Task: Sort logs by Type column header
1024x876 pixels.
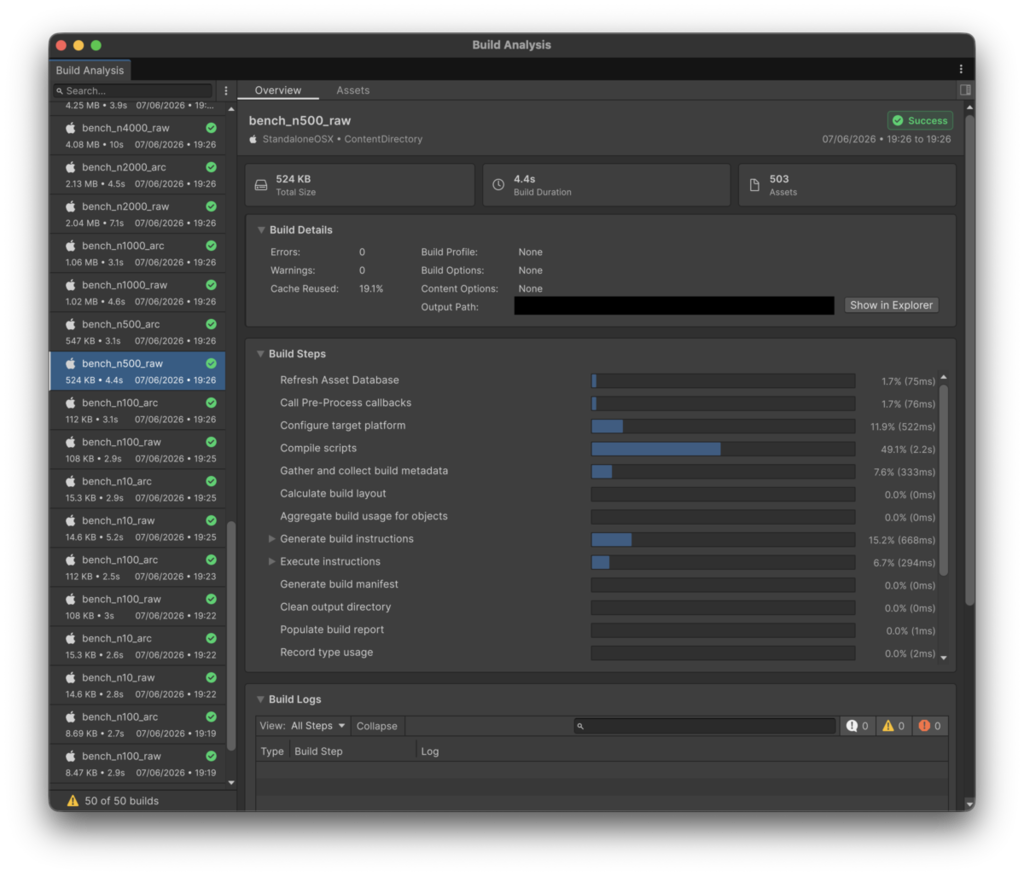Action: 272,751
